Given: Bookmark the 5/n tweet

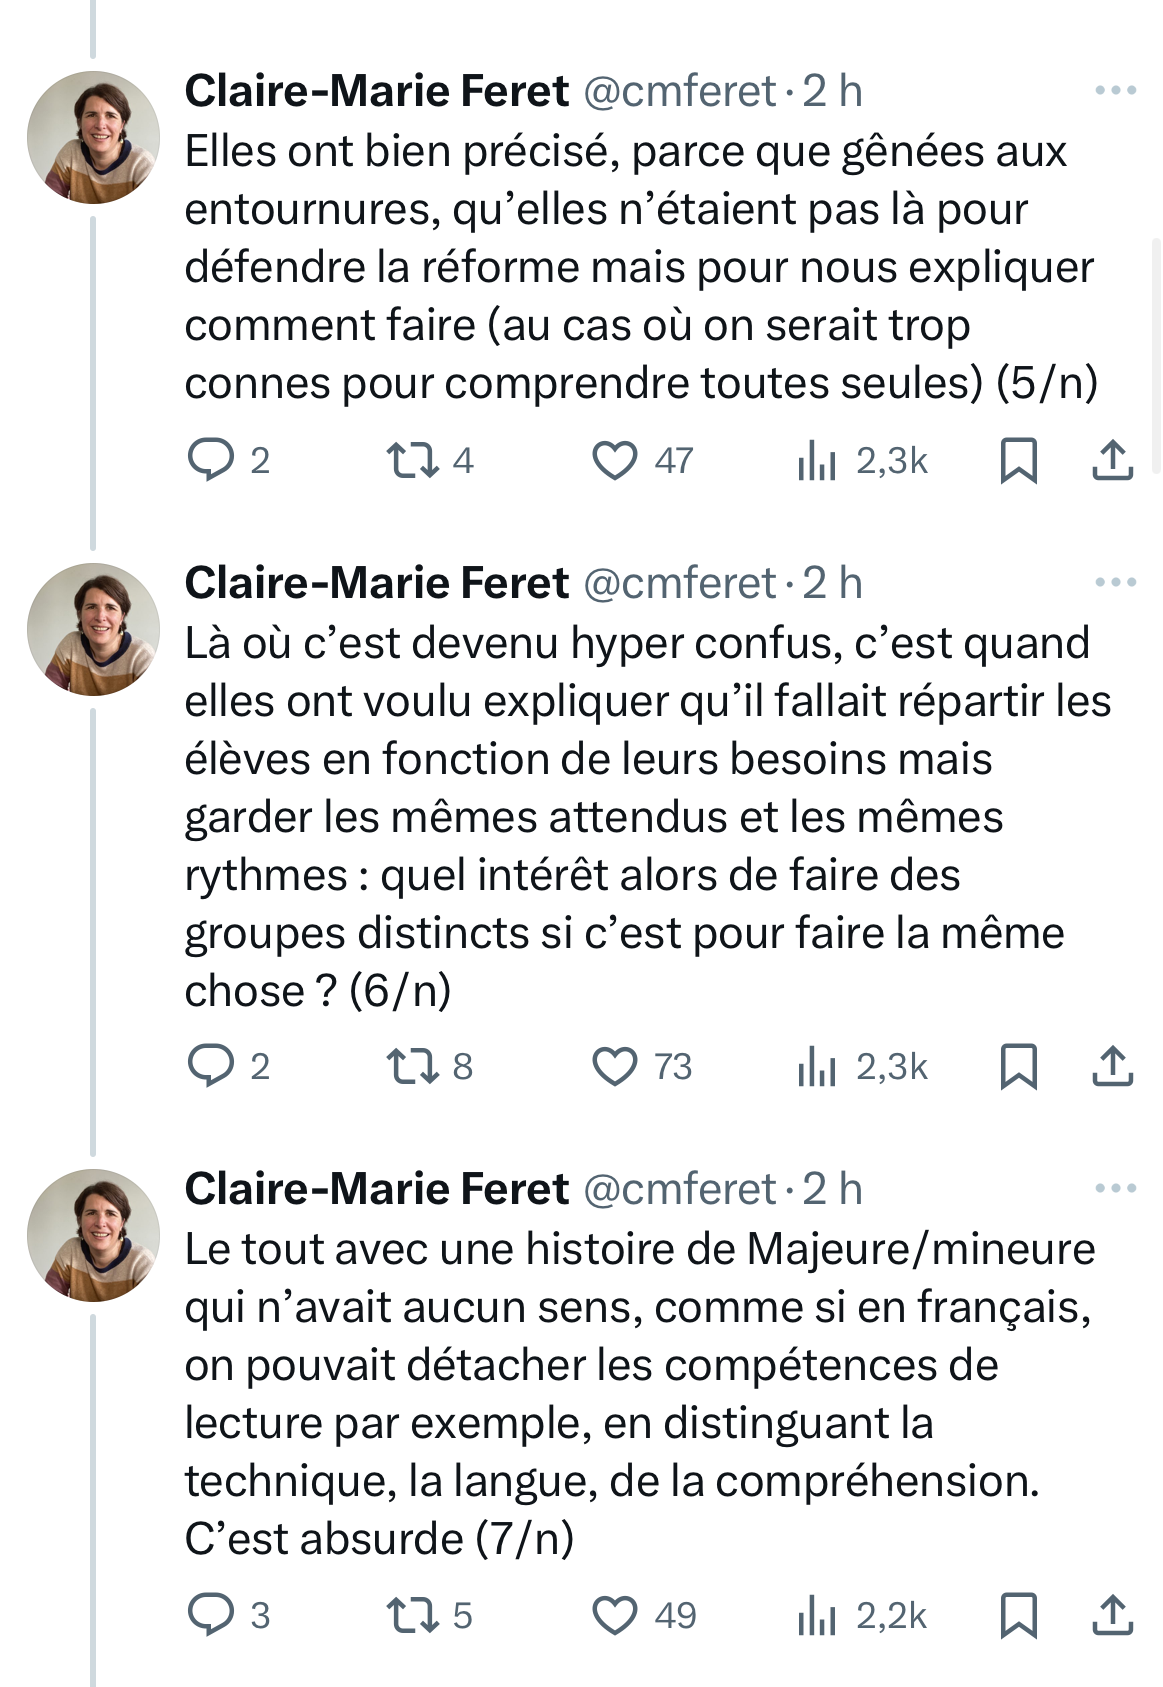Looking at the screenshot, I should point(1018,461).
